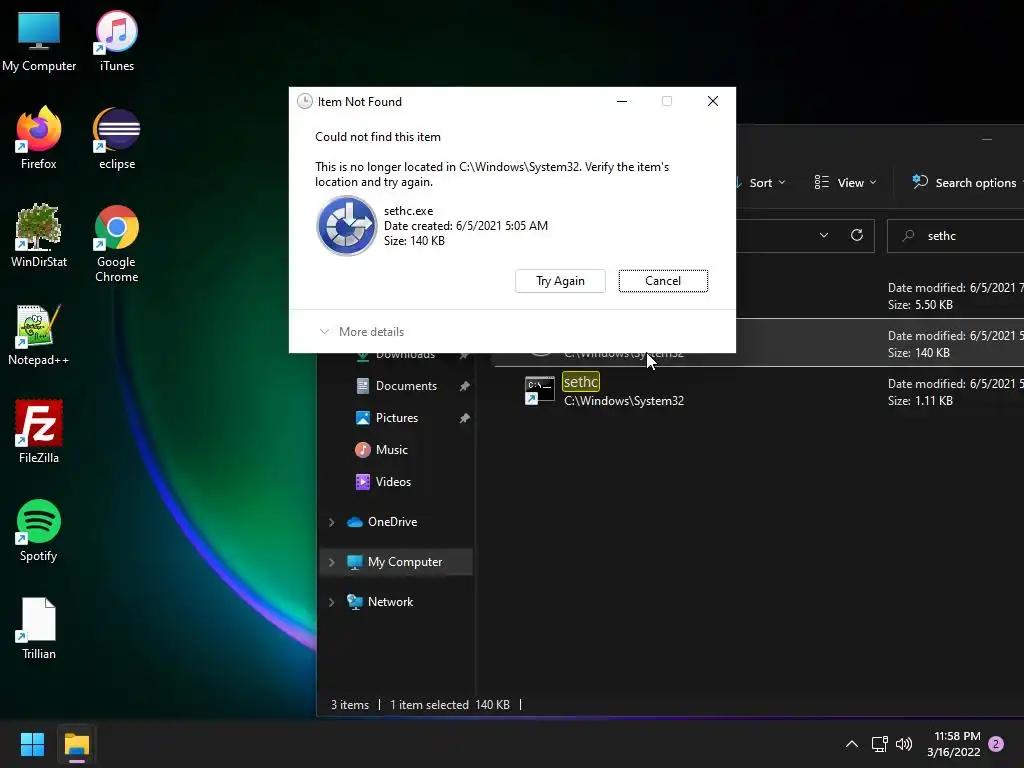Open My Computer desktop icon
The height and width of the screenshot is (768, 1024).
point(39,40)
